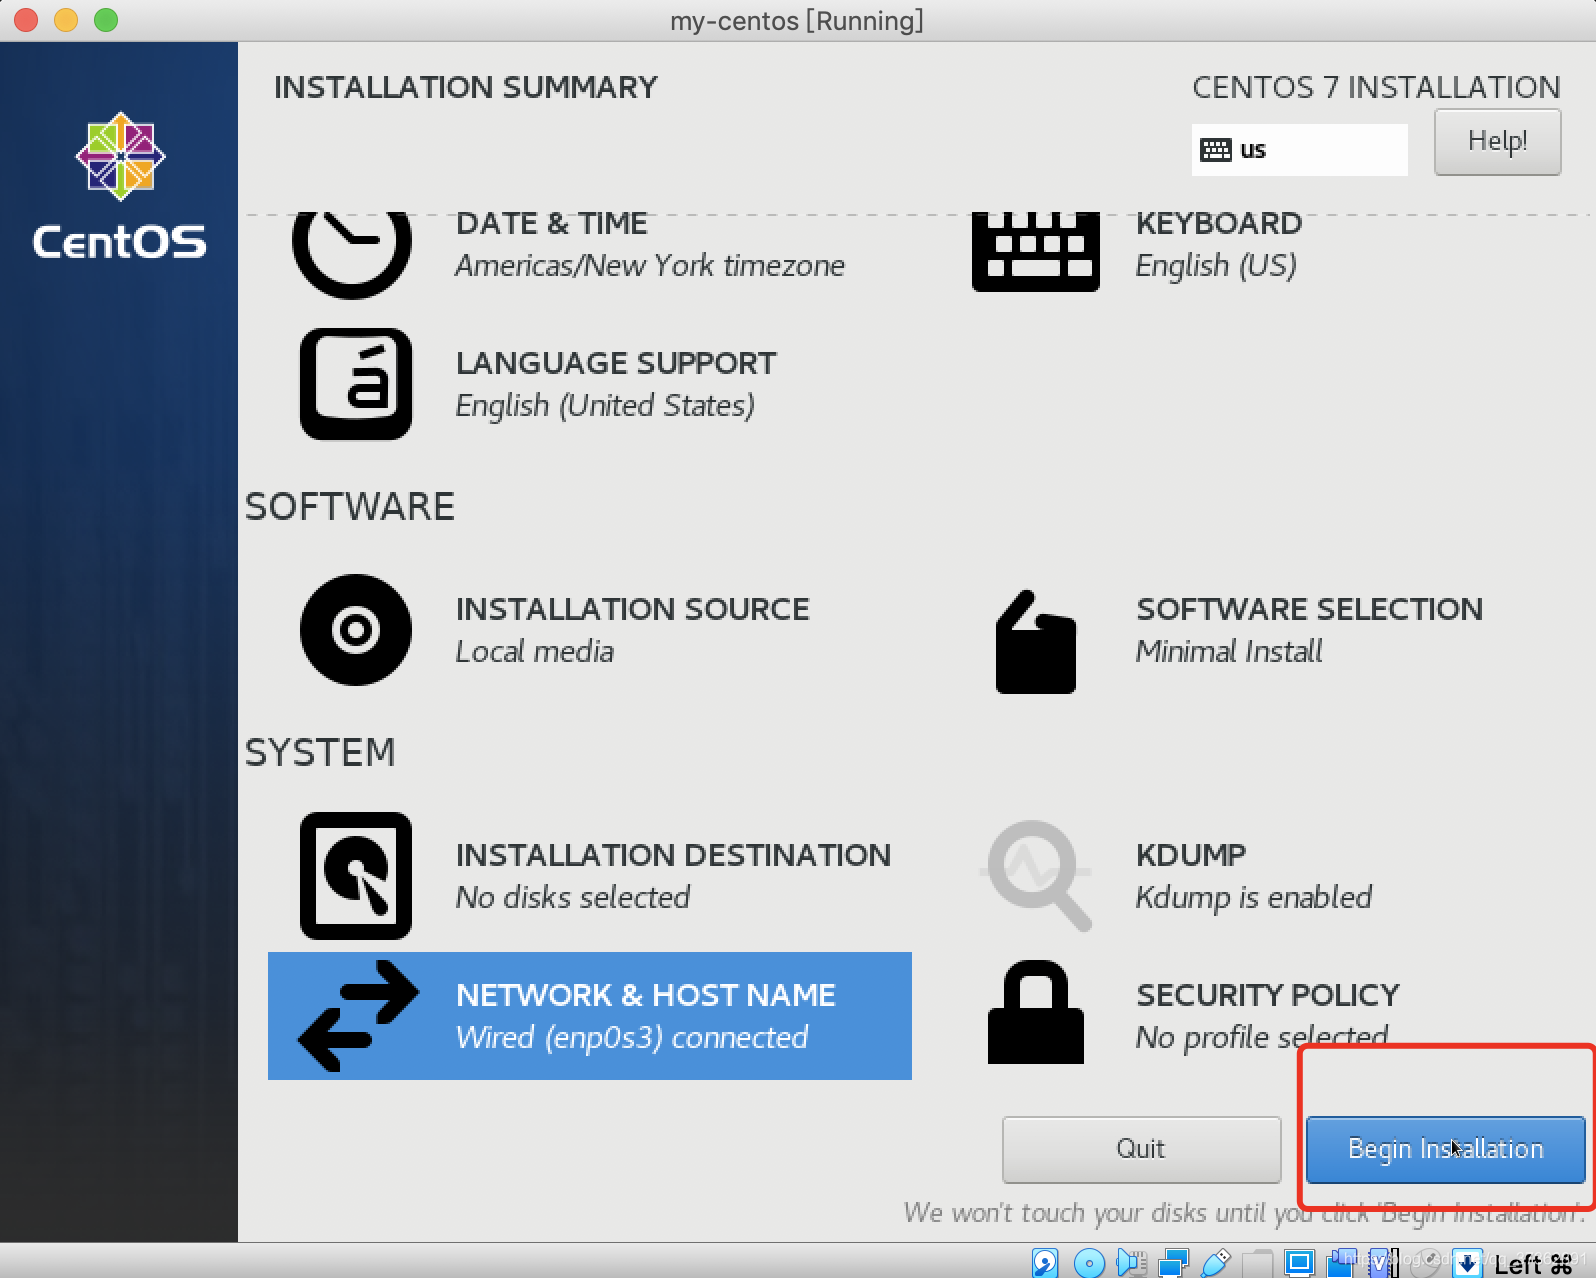Click the VirtualBox optical disc status icon
1596x1278 pixels.
tap(1089, 1263)
